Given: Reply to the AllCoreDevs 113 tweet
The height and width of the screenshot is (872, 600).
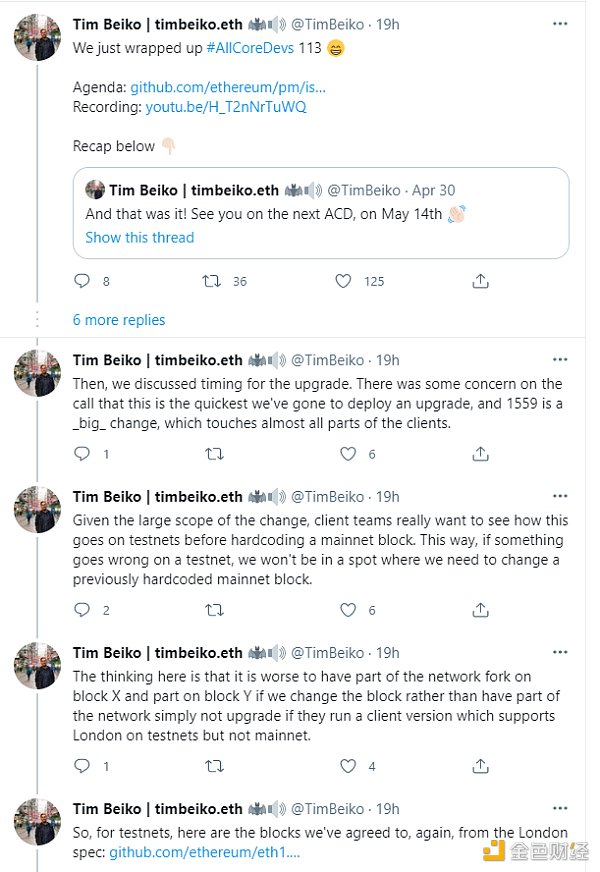Looking at the screenshot, I should (82, 281).
